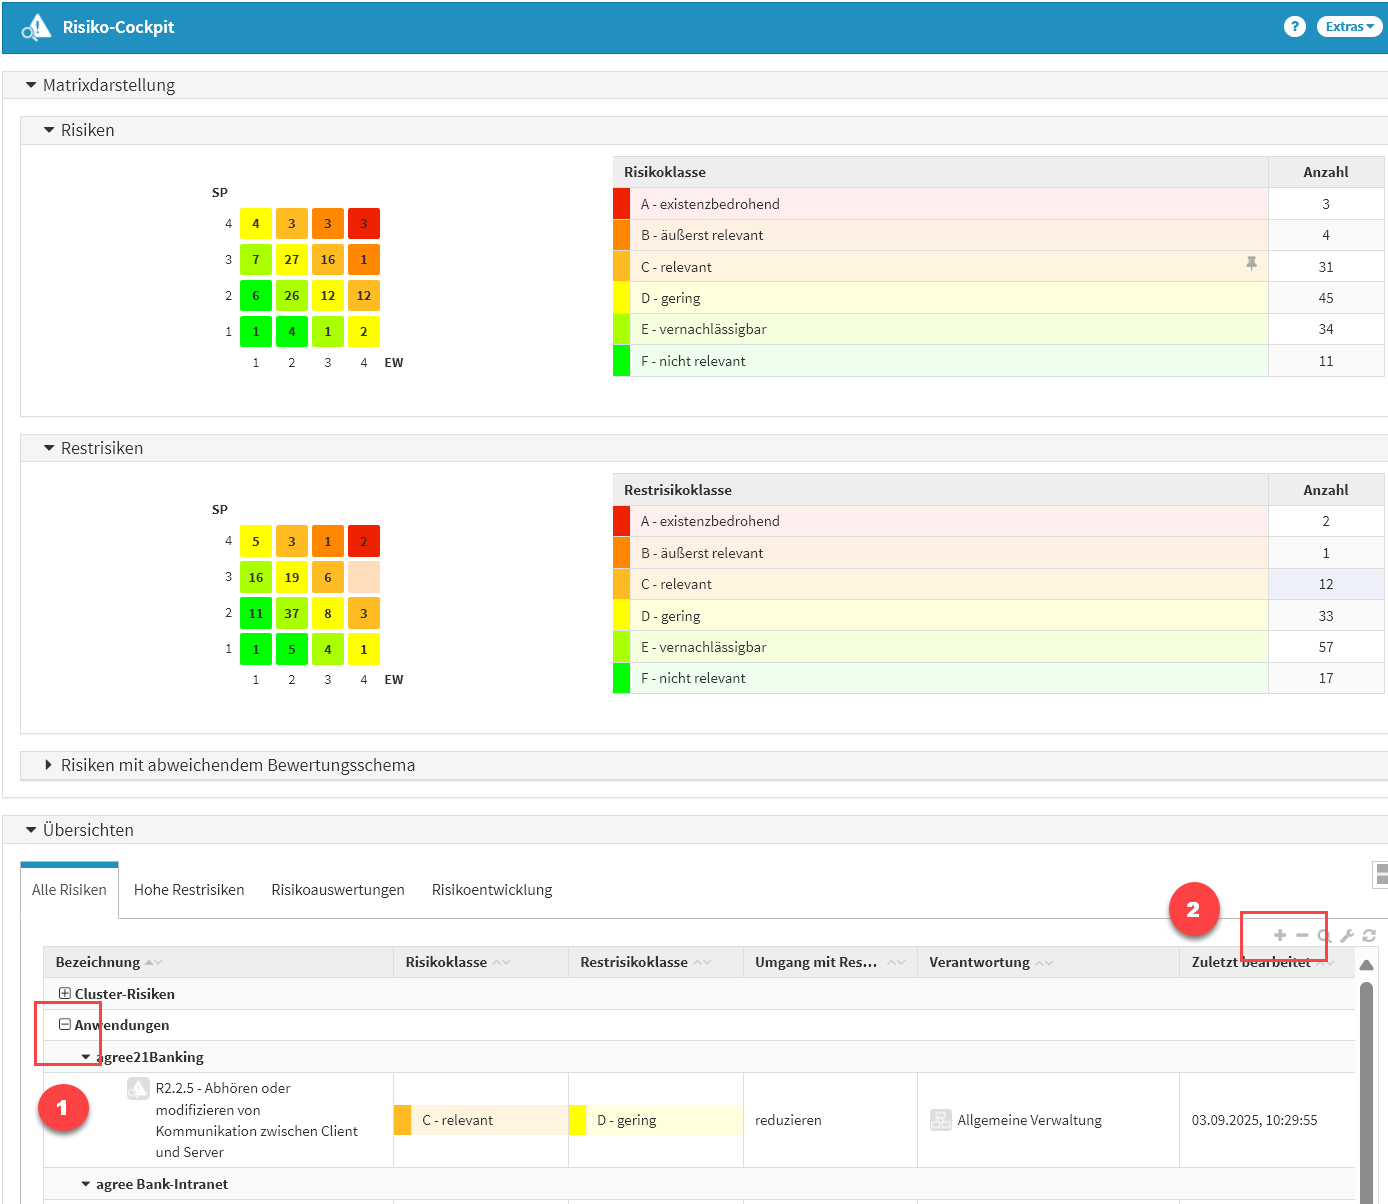Click the collapse-all minus icon above the table
This screenshot has width=1388, height=1204.
1302,936
